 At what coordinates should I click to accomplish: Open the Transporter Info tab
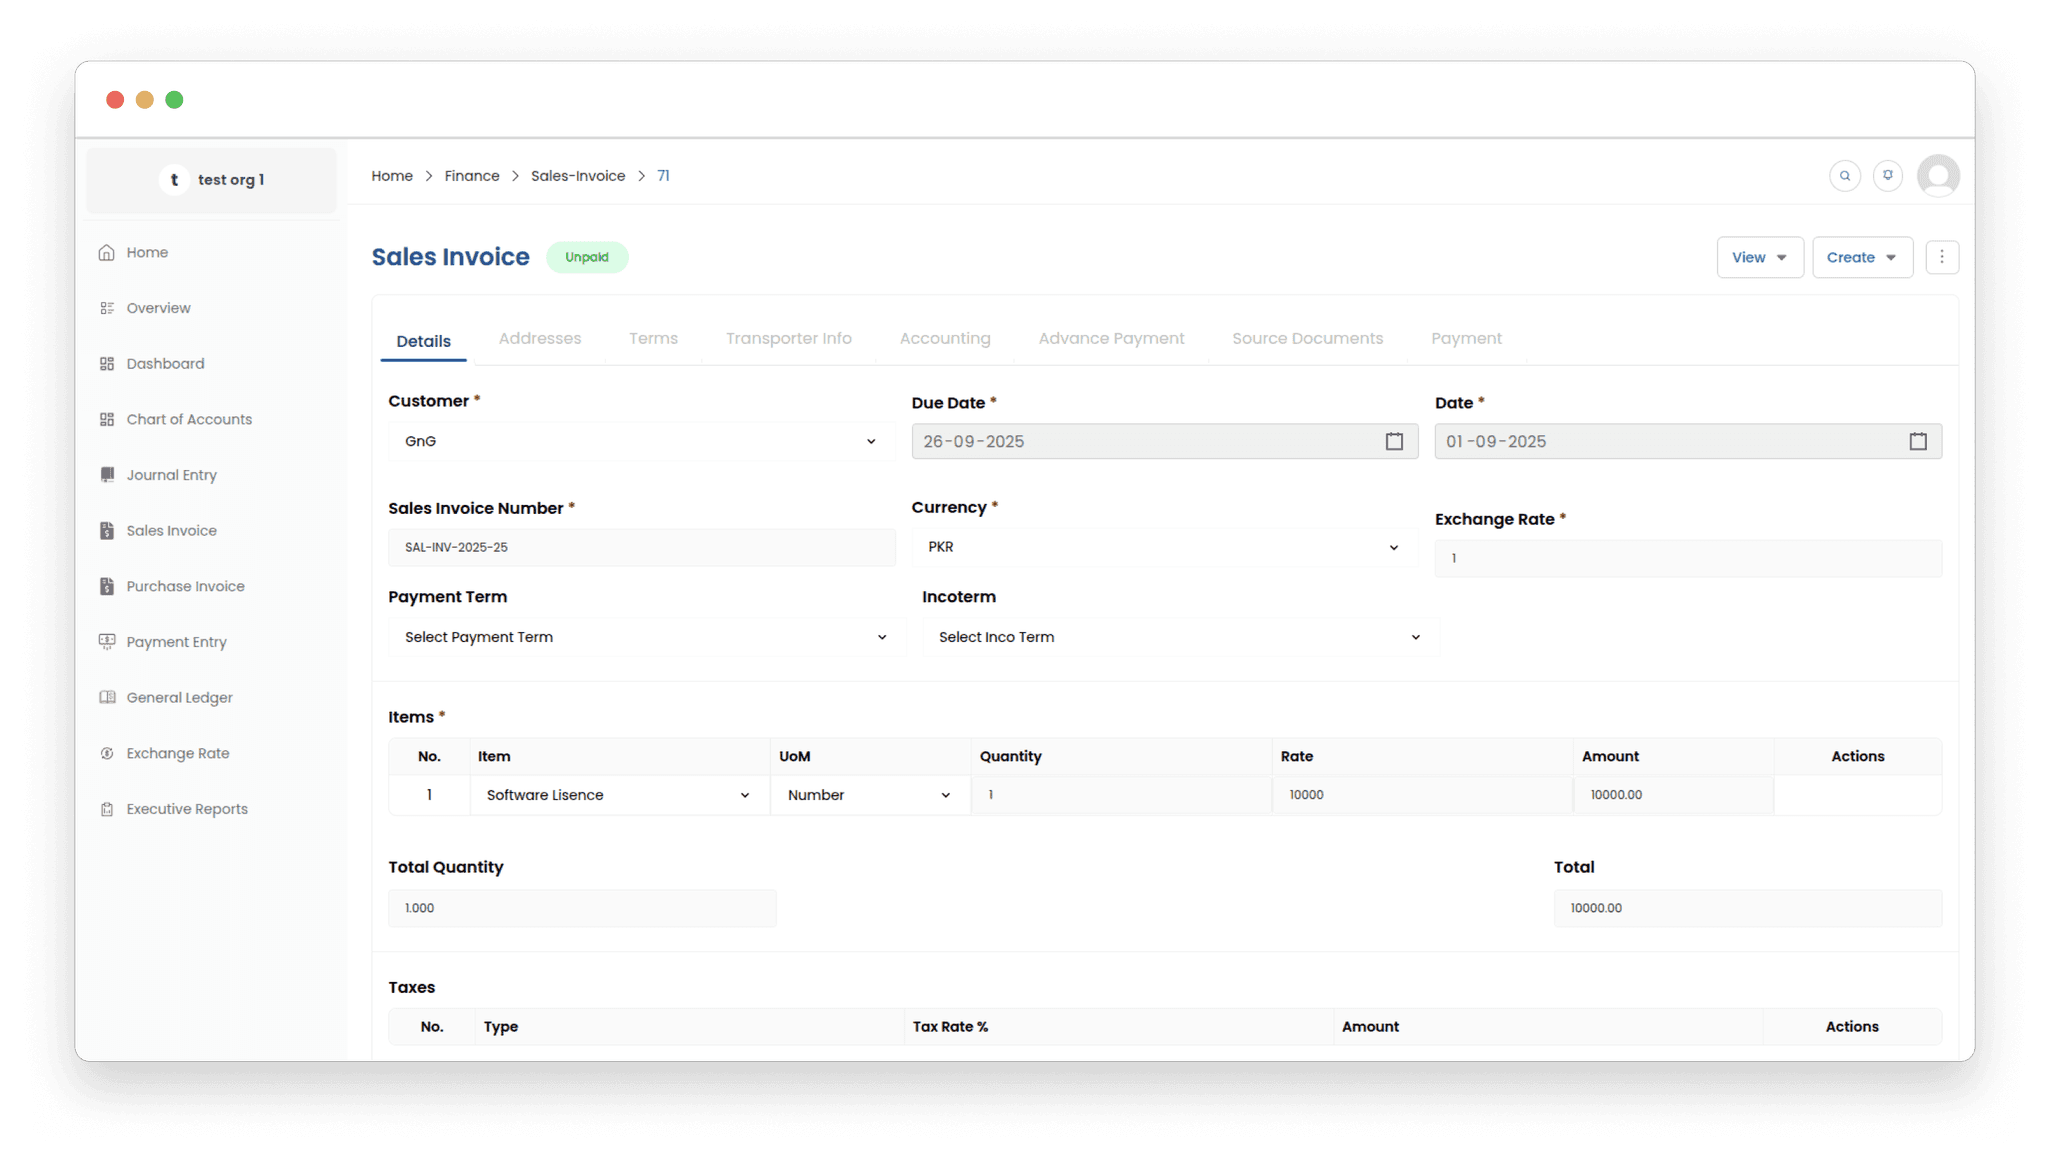point(788,338)
